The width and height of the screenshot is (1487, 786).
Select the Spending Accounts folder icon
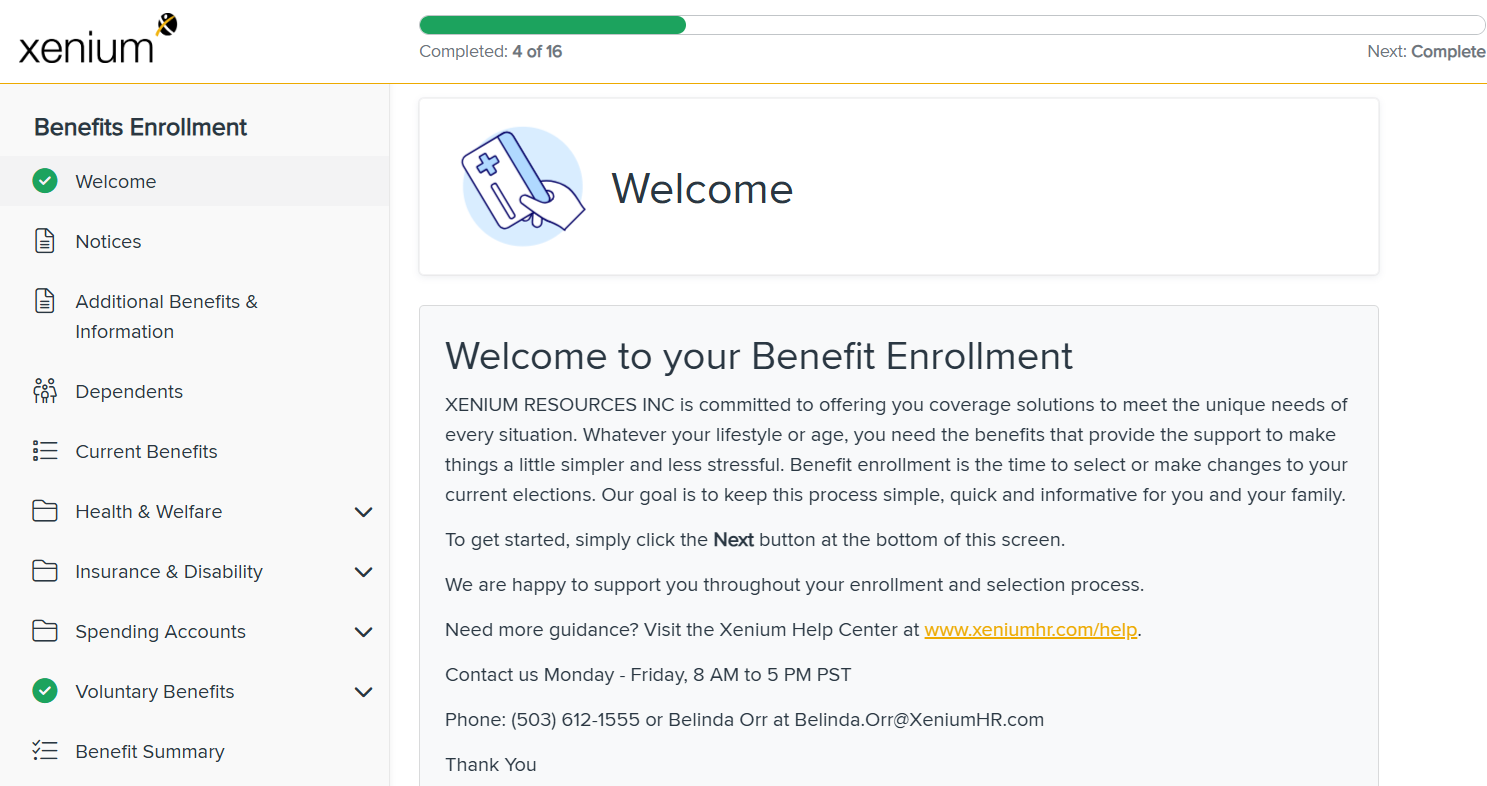click(45, 631)
